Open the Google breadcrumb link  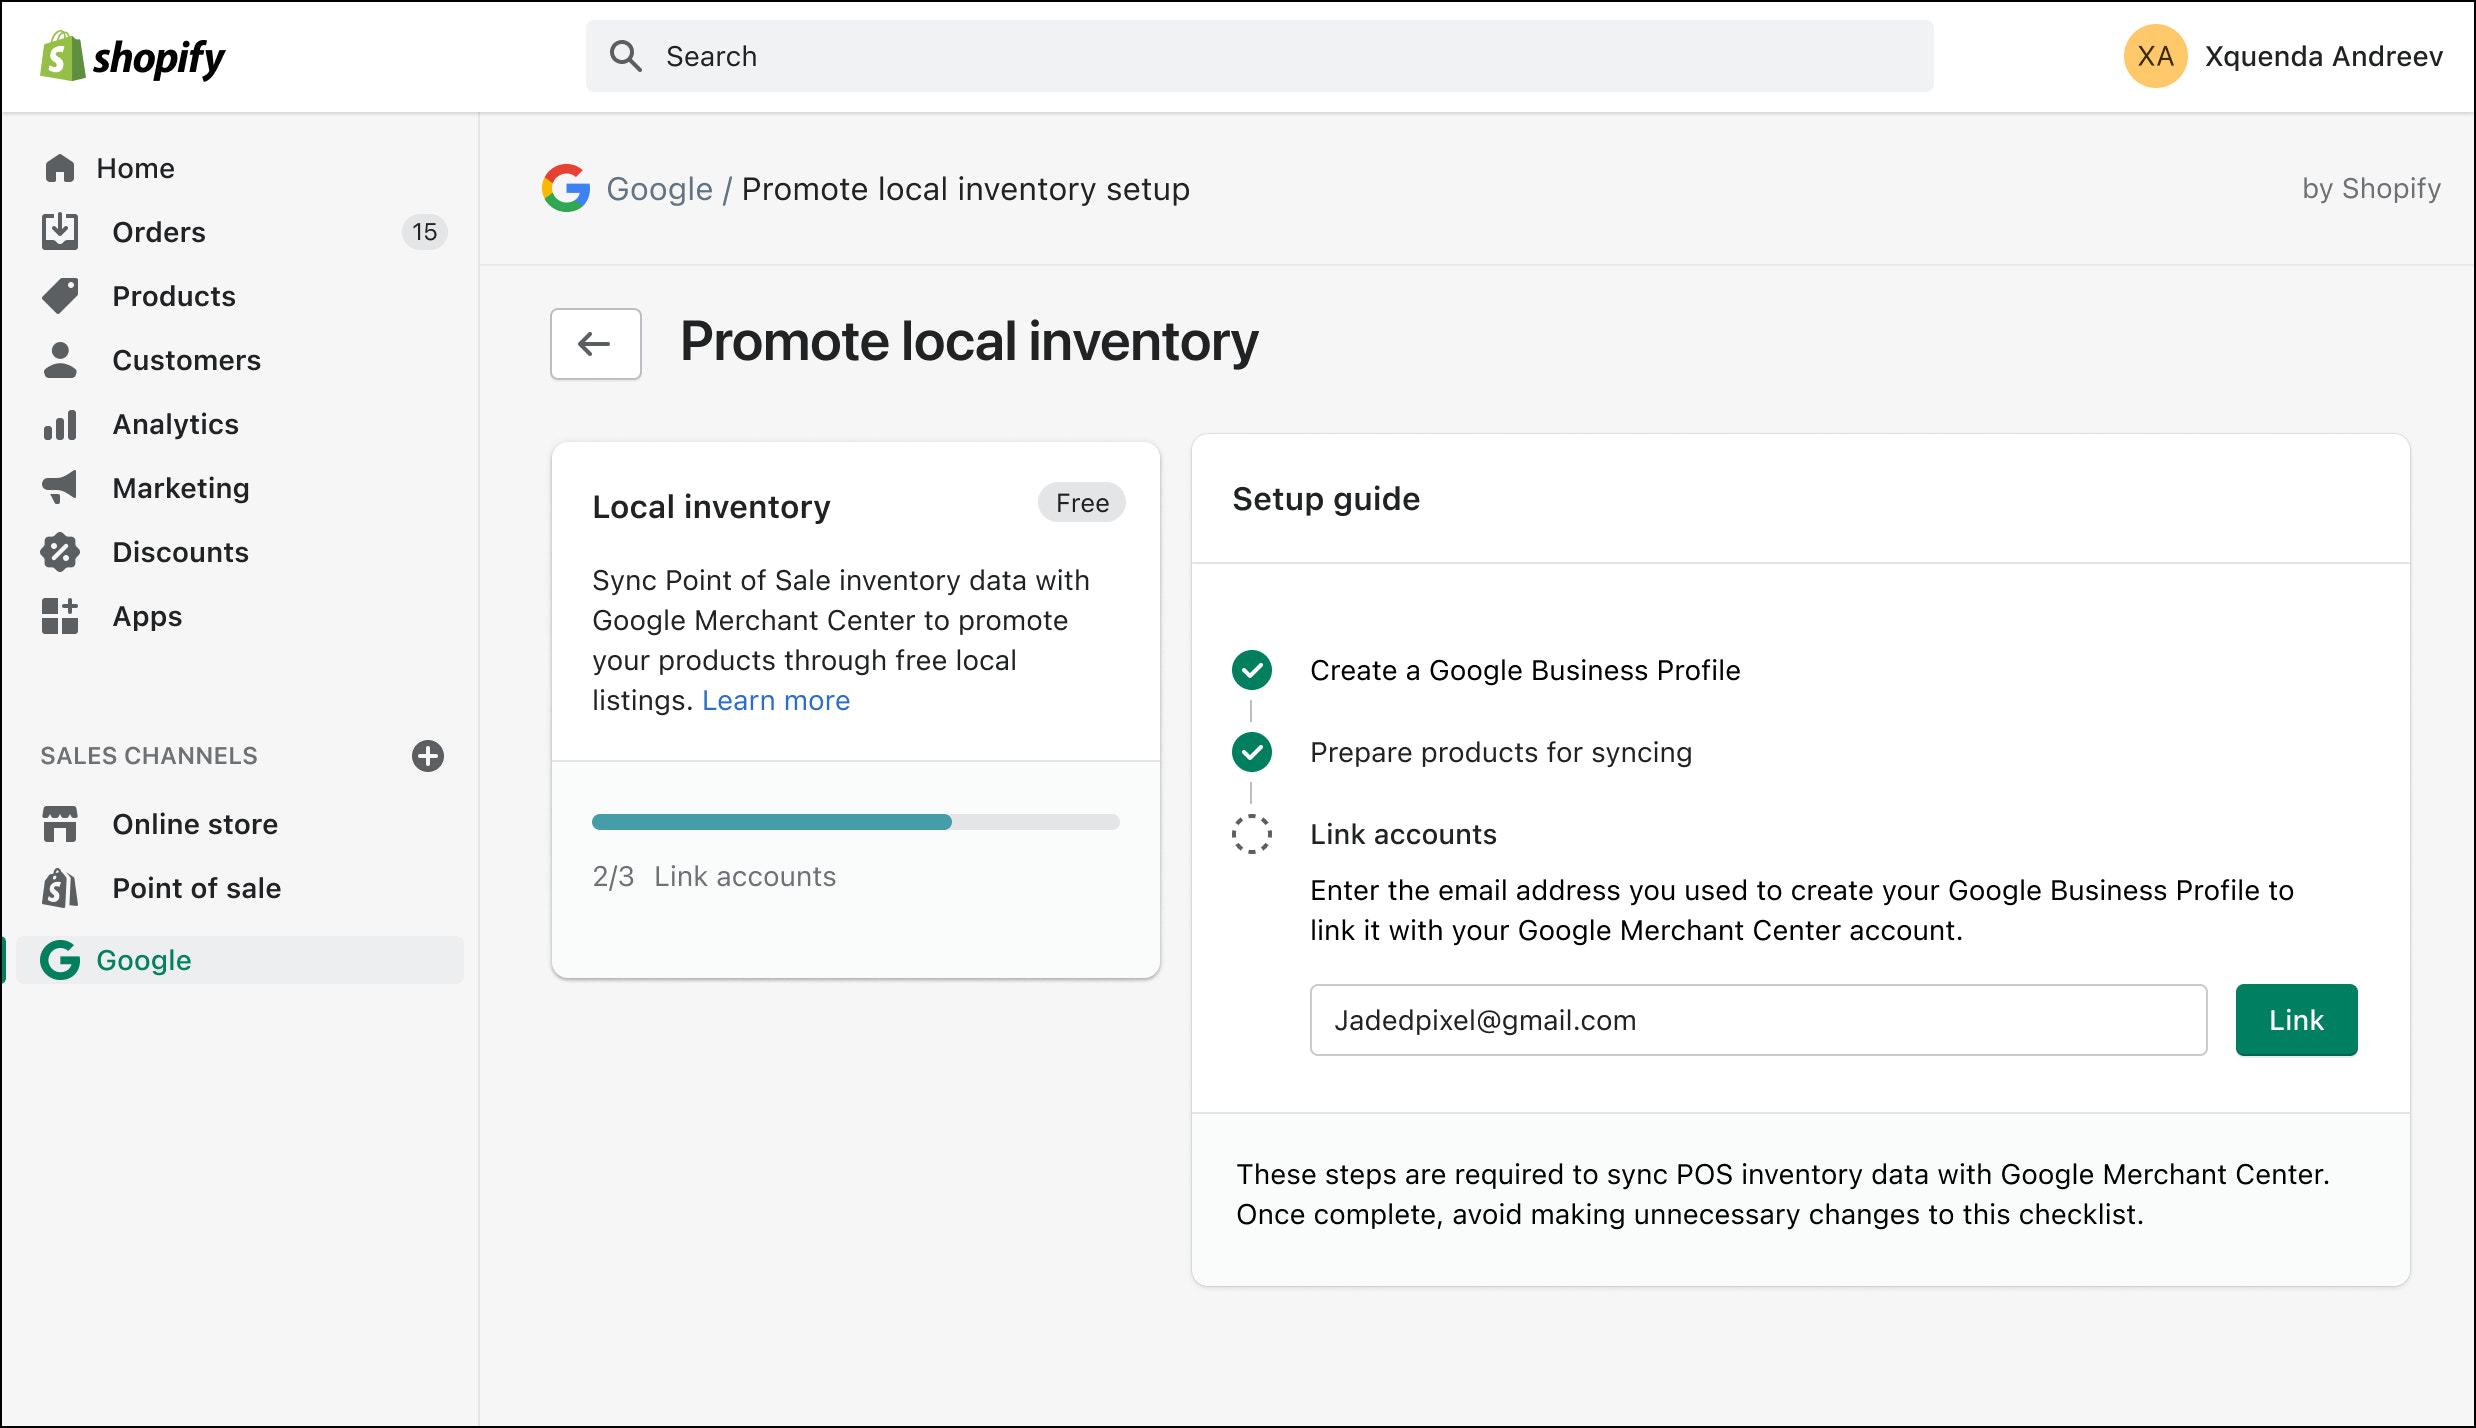coord(659,188)
